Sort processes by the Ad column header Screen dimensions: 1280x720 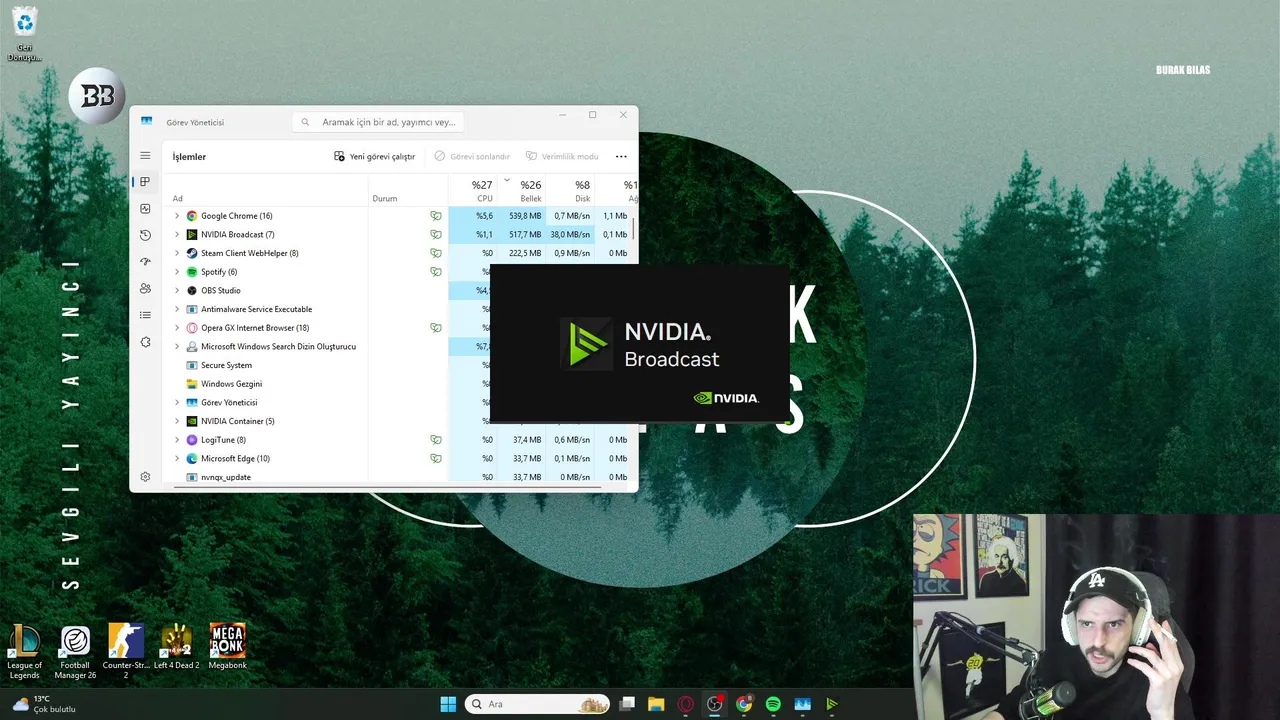tap(265, 191)
